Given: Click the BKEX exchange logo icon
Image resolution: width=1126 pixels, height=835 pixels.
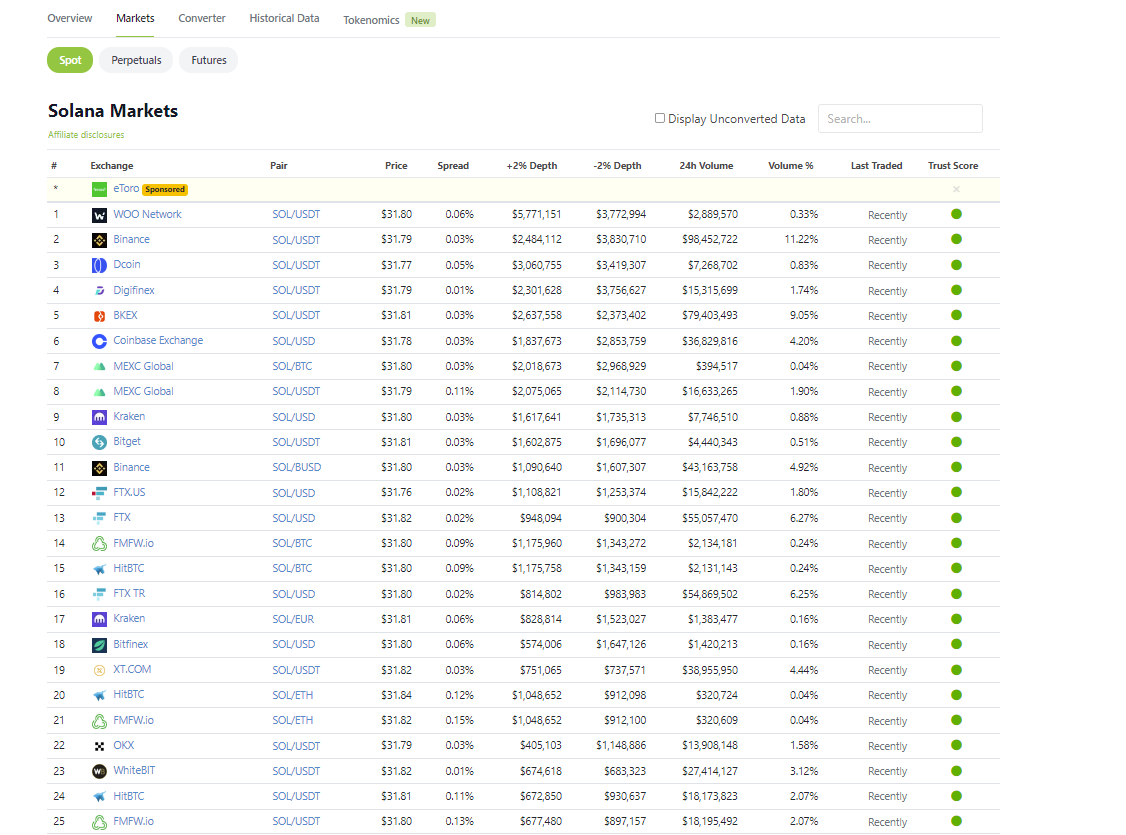Looking at the screenshot, I should pos(99,316).
